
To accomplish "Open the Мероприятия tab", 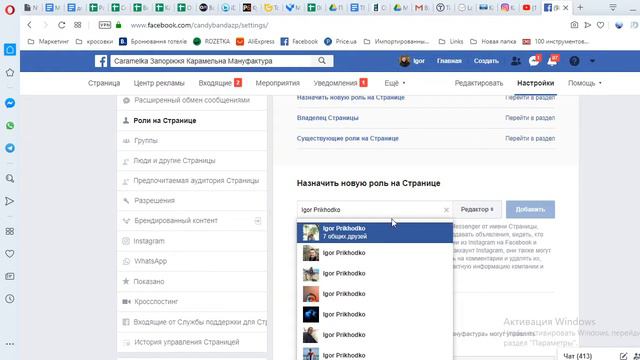I will [278, 83].
